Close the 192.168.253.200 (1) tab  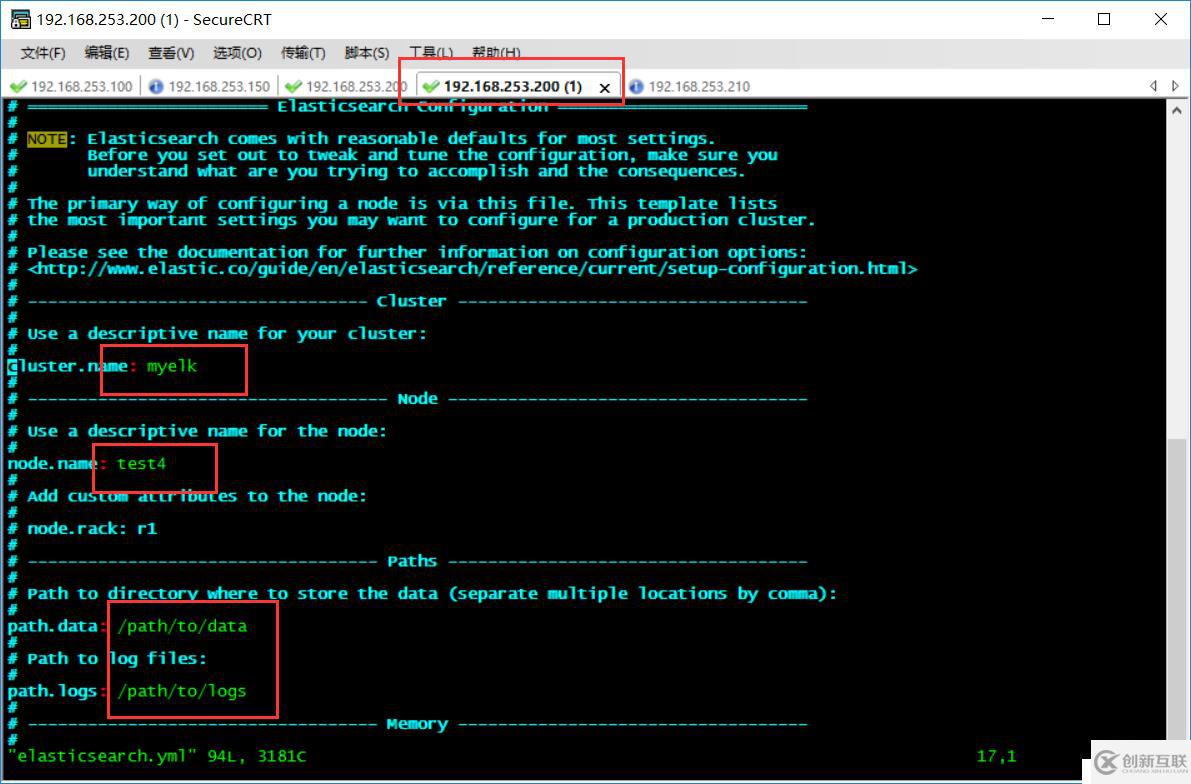[x=605, y=88]
